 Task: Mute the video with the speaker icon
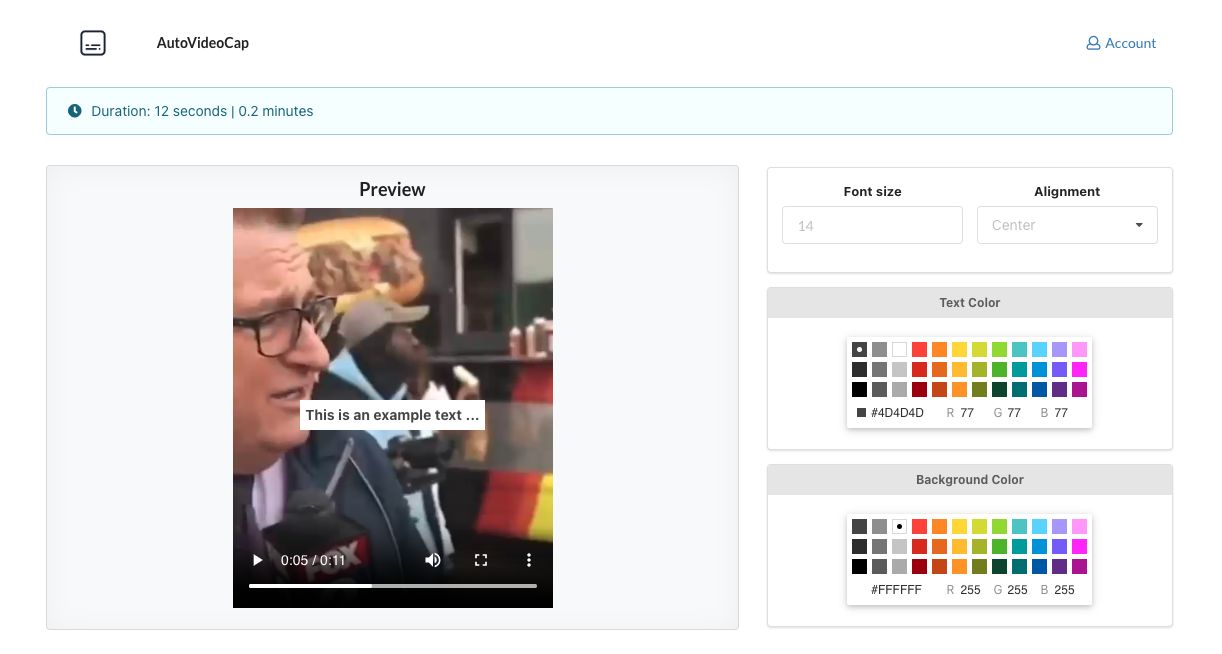(x=433, y=560)
